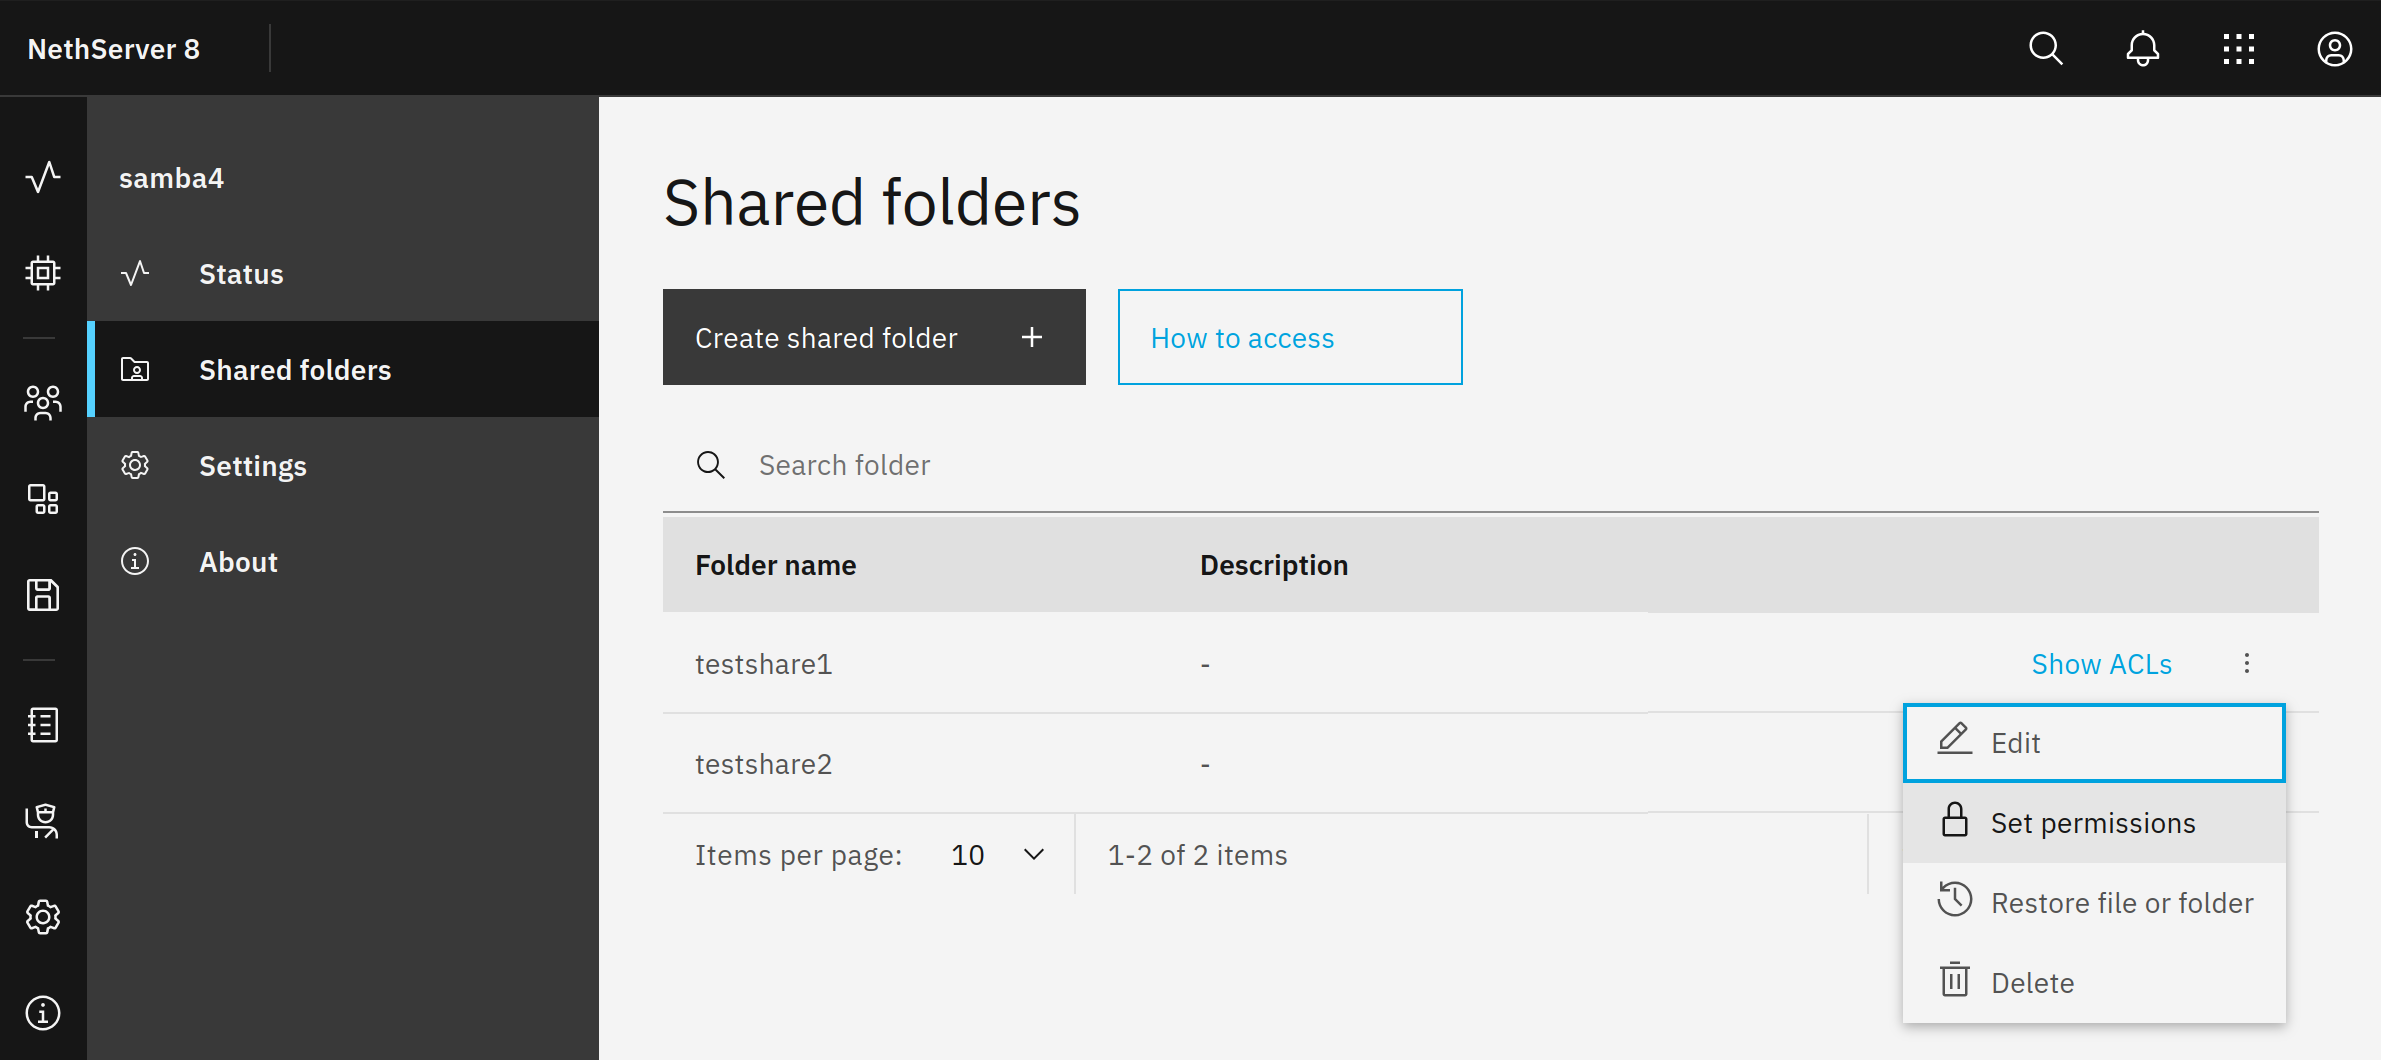Image resolution: width=2381 pixels, height=1060 pixels.
Task: Click Create shared folder button
Action: [873, 338]
